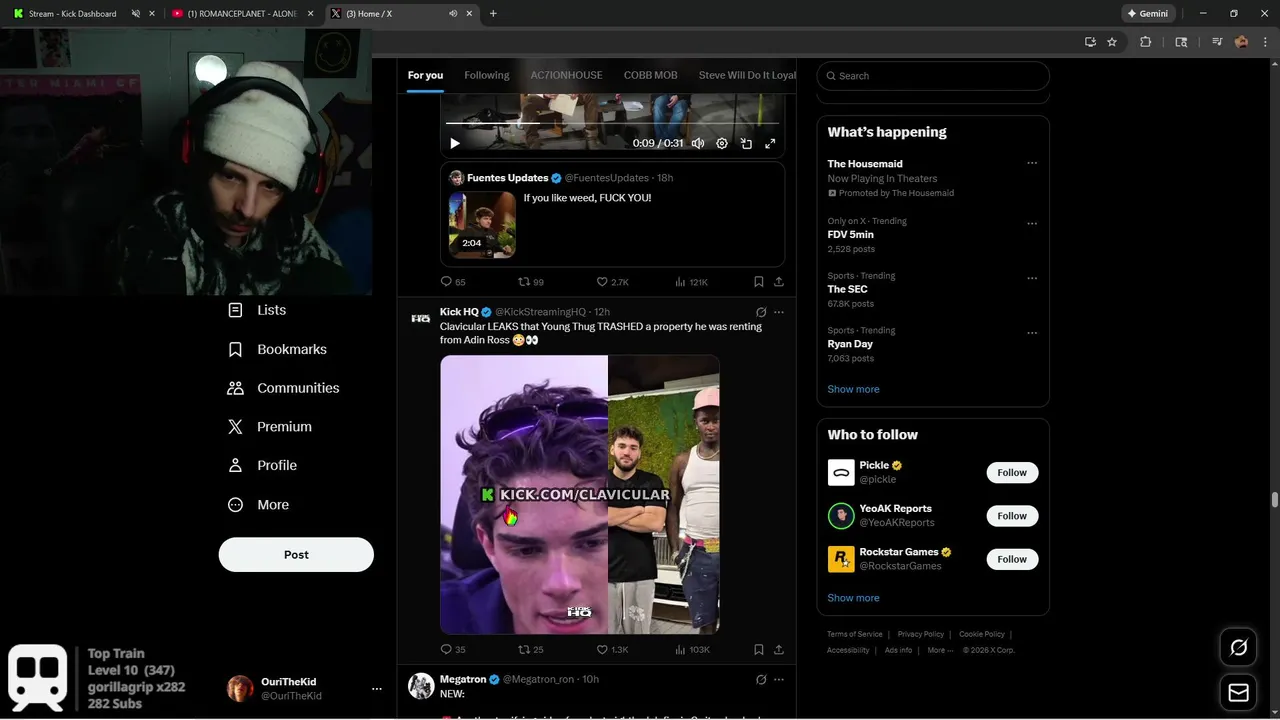Screen dimensions: 1280x720
Task: Open more options for The SEC trend
Action: click(1032, 278)
